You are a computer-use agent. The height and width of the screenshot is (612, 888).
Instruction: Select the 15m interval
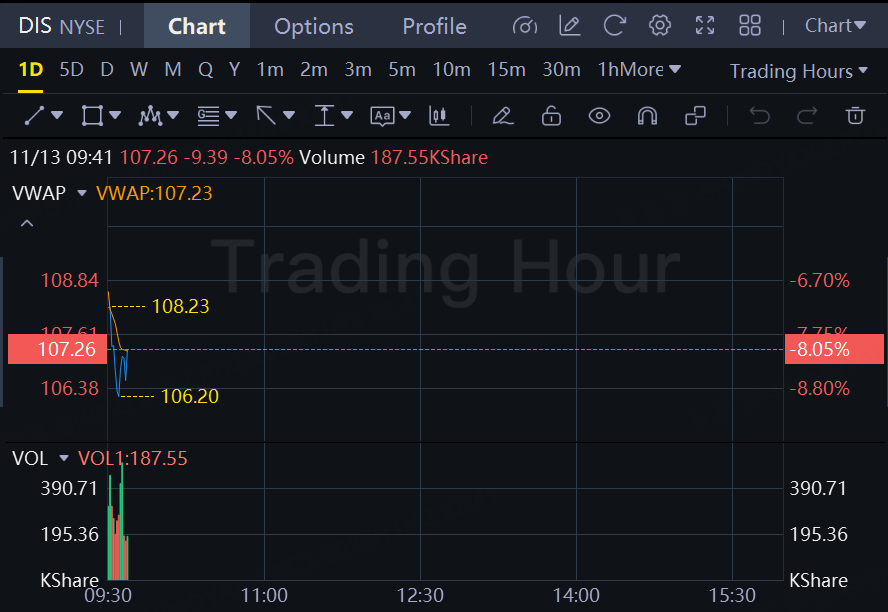point(506,70)
